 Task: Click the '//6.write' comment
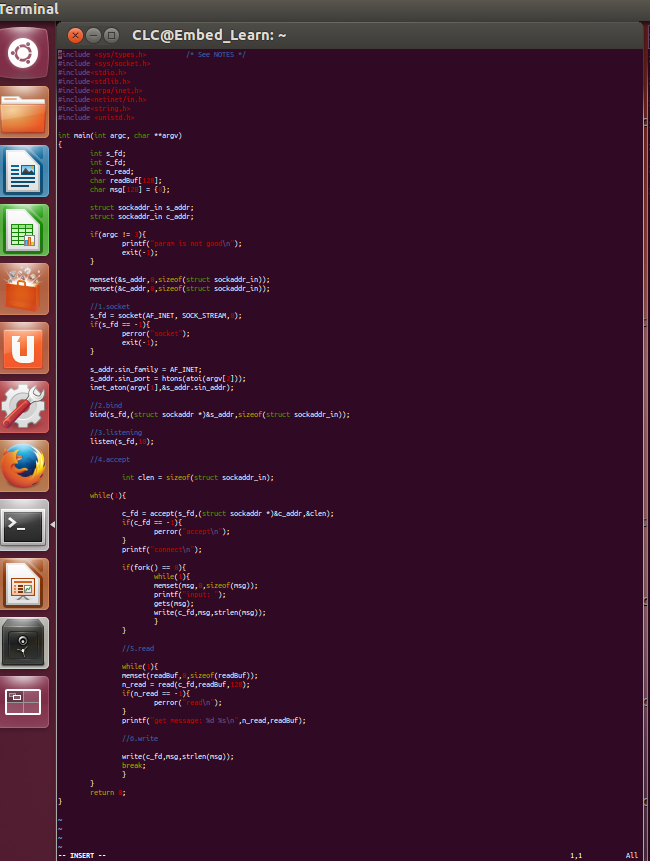[x=139, y=739]
